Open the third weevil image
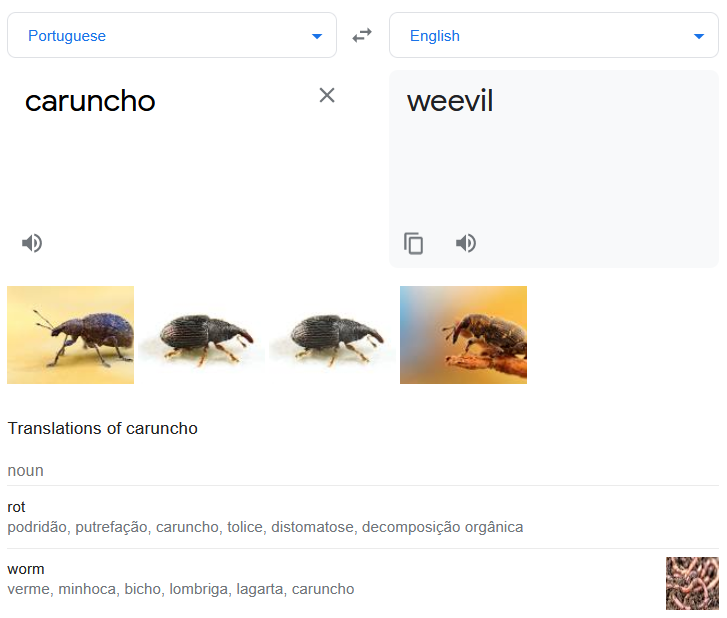Image resolution: width=727 pixels, height=618 pixels. click(332, 337)
